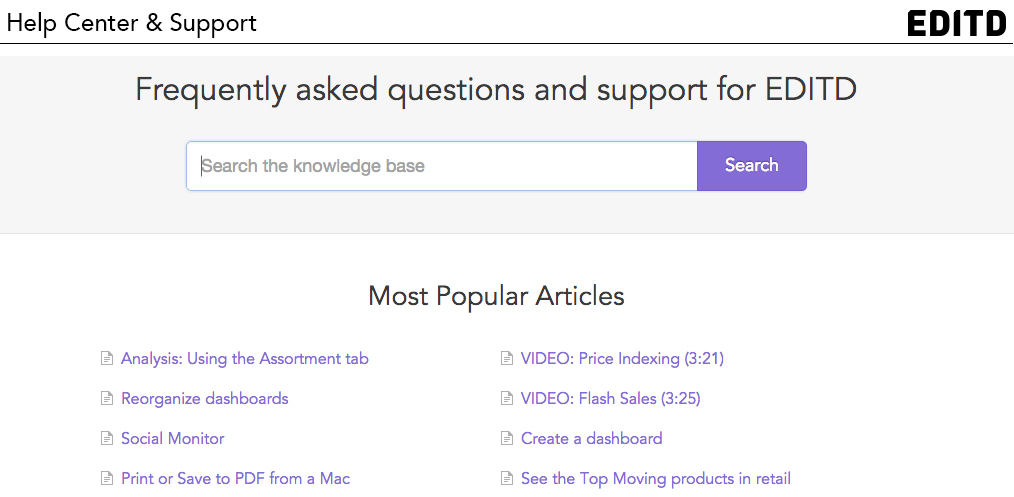Image resolution: width=1014 pixels, height=497 pixels.
Task: Open the Social Monitor article link
Action: pyautogui.click(x=173, y=438)
